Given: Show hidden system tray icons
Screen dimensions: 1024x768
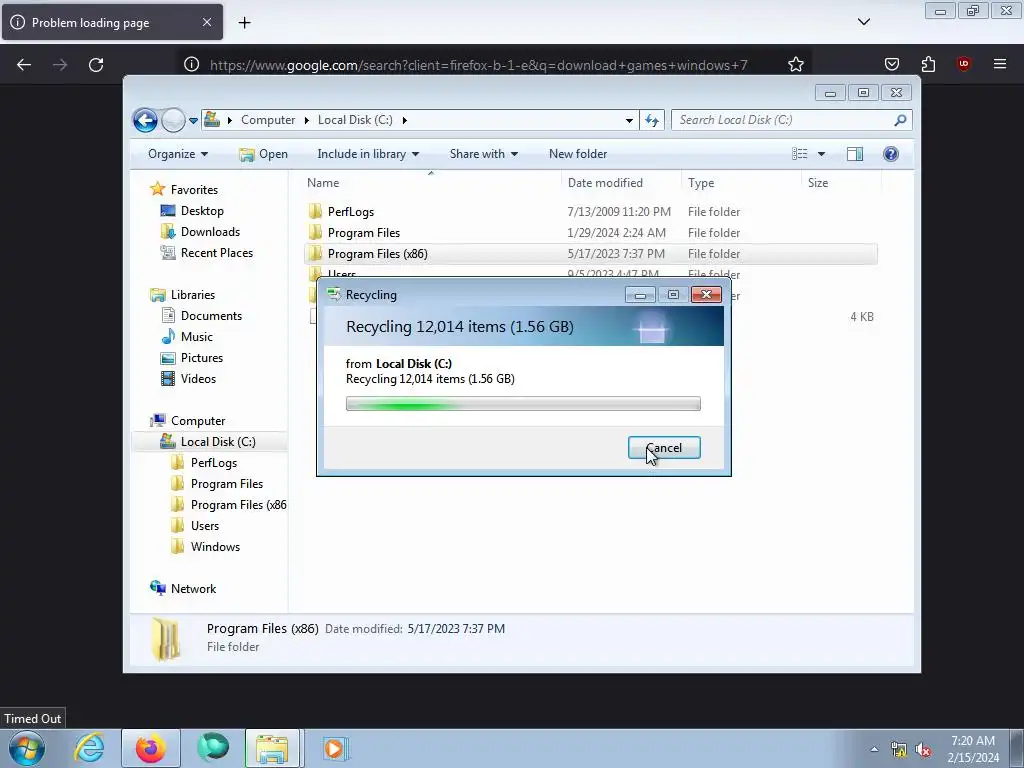Looking at the screenshot, I should tap(874, 749).
